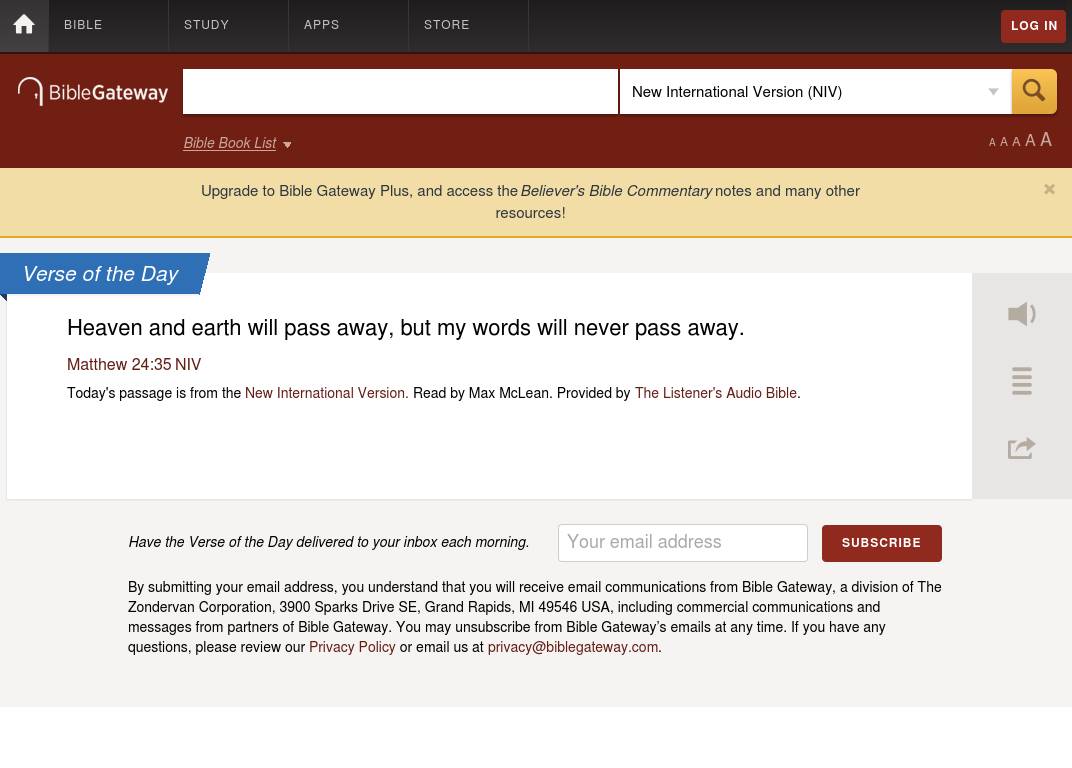Play the verse audio speaker icon
Viewport: 1072px width, 768px height.
point(1021,314)
